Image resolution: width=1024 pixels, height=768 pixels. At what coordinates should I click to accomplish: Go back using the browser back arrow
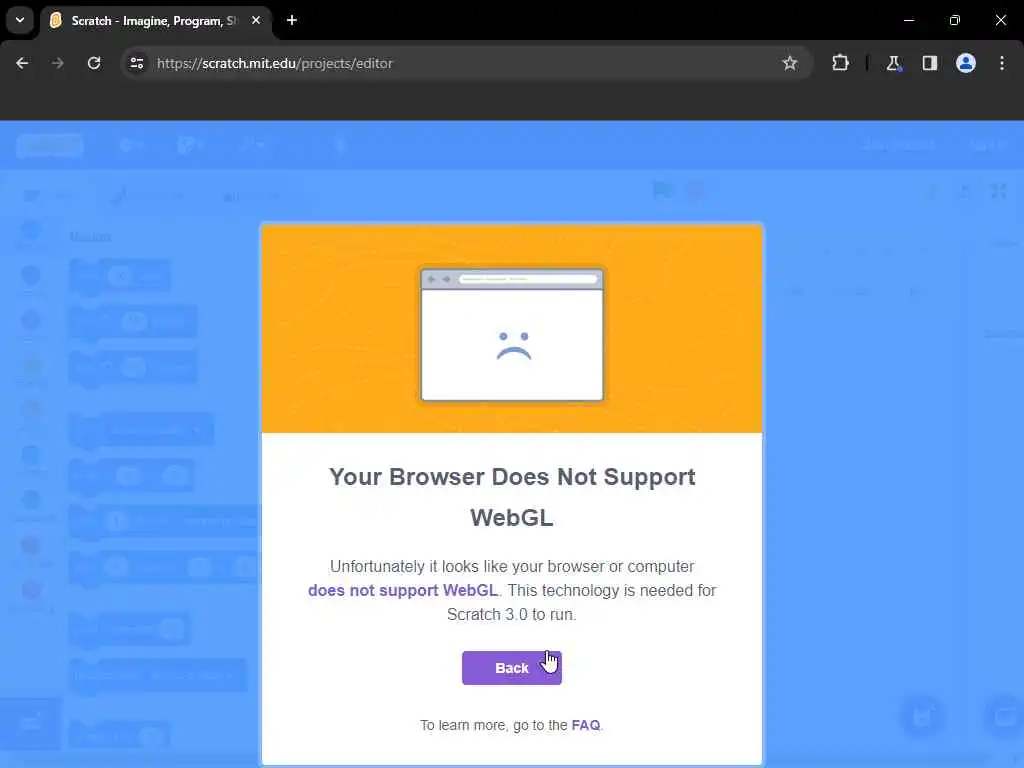22,63
